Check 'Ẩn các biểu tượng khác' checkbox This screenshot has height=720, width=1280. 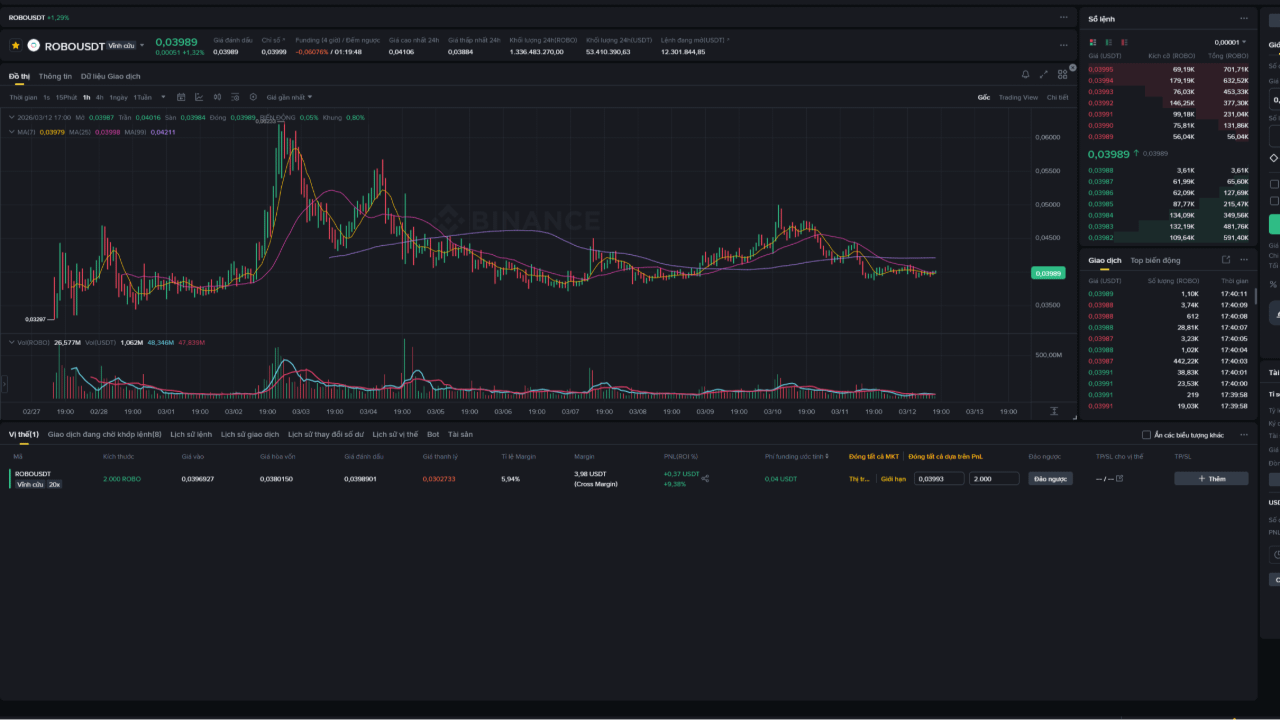tap(1146, 435)
